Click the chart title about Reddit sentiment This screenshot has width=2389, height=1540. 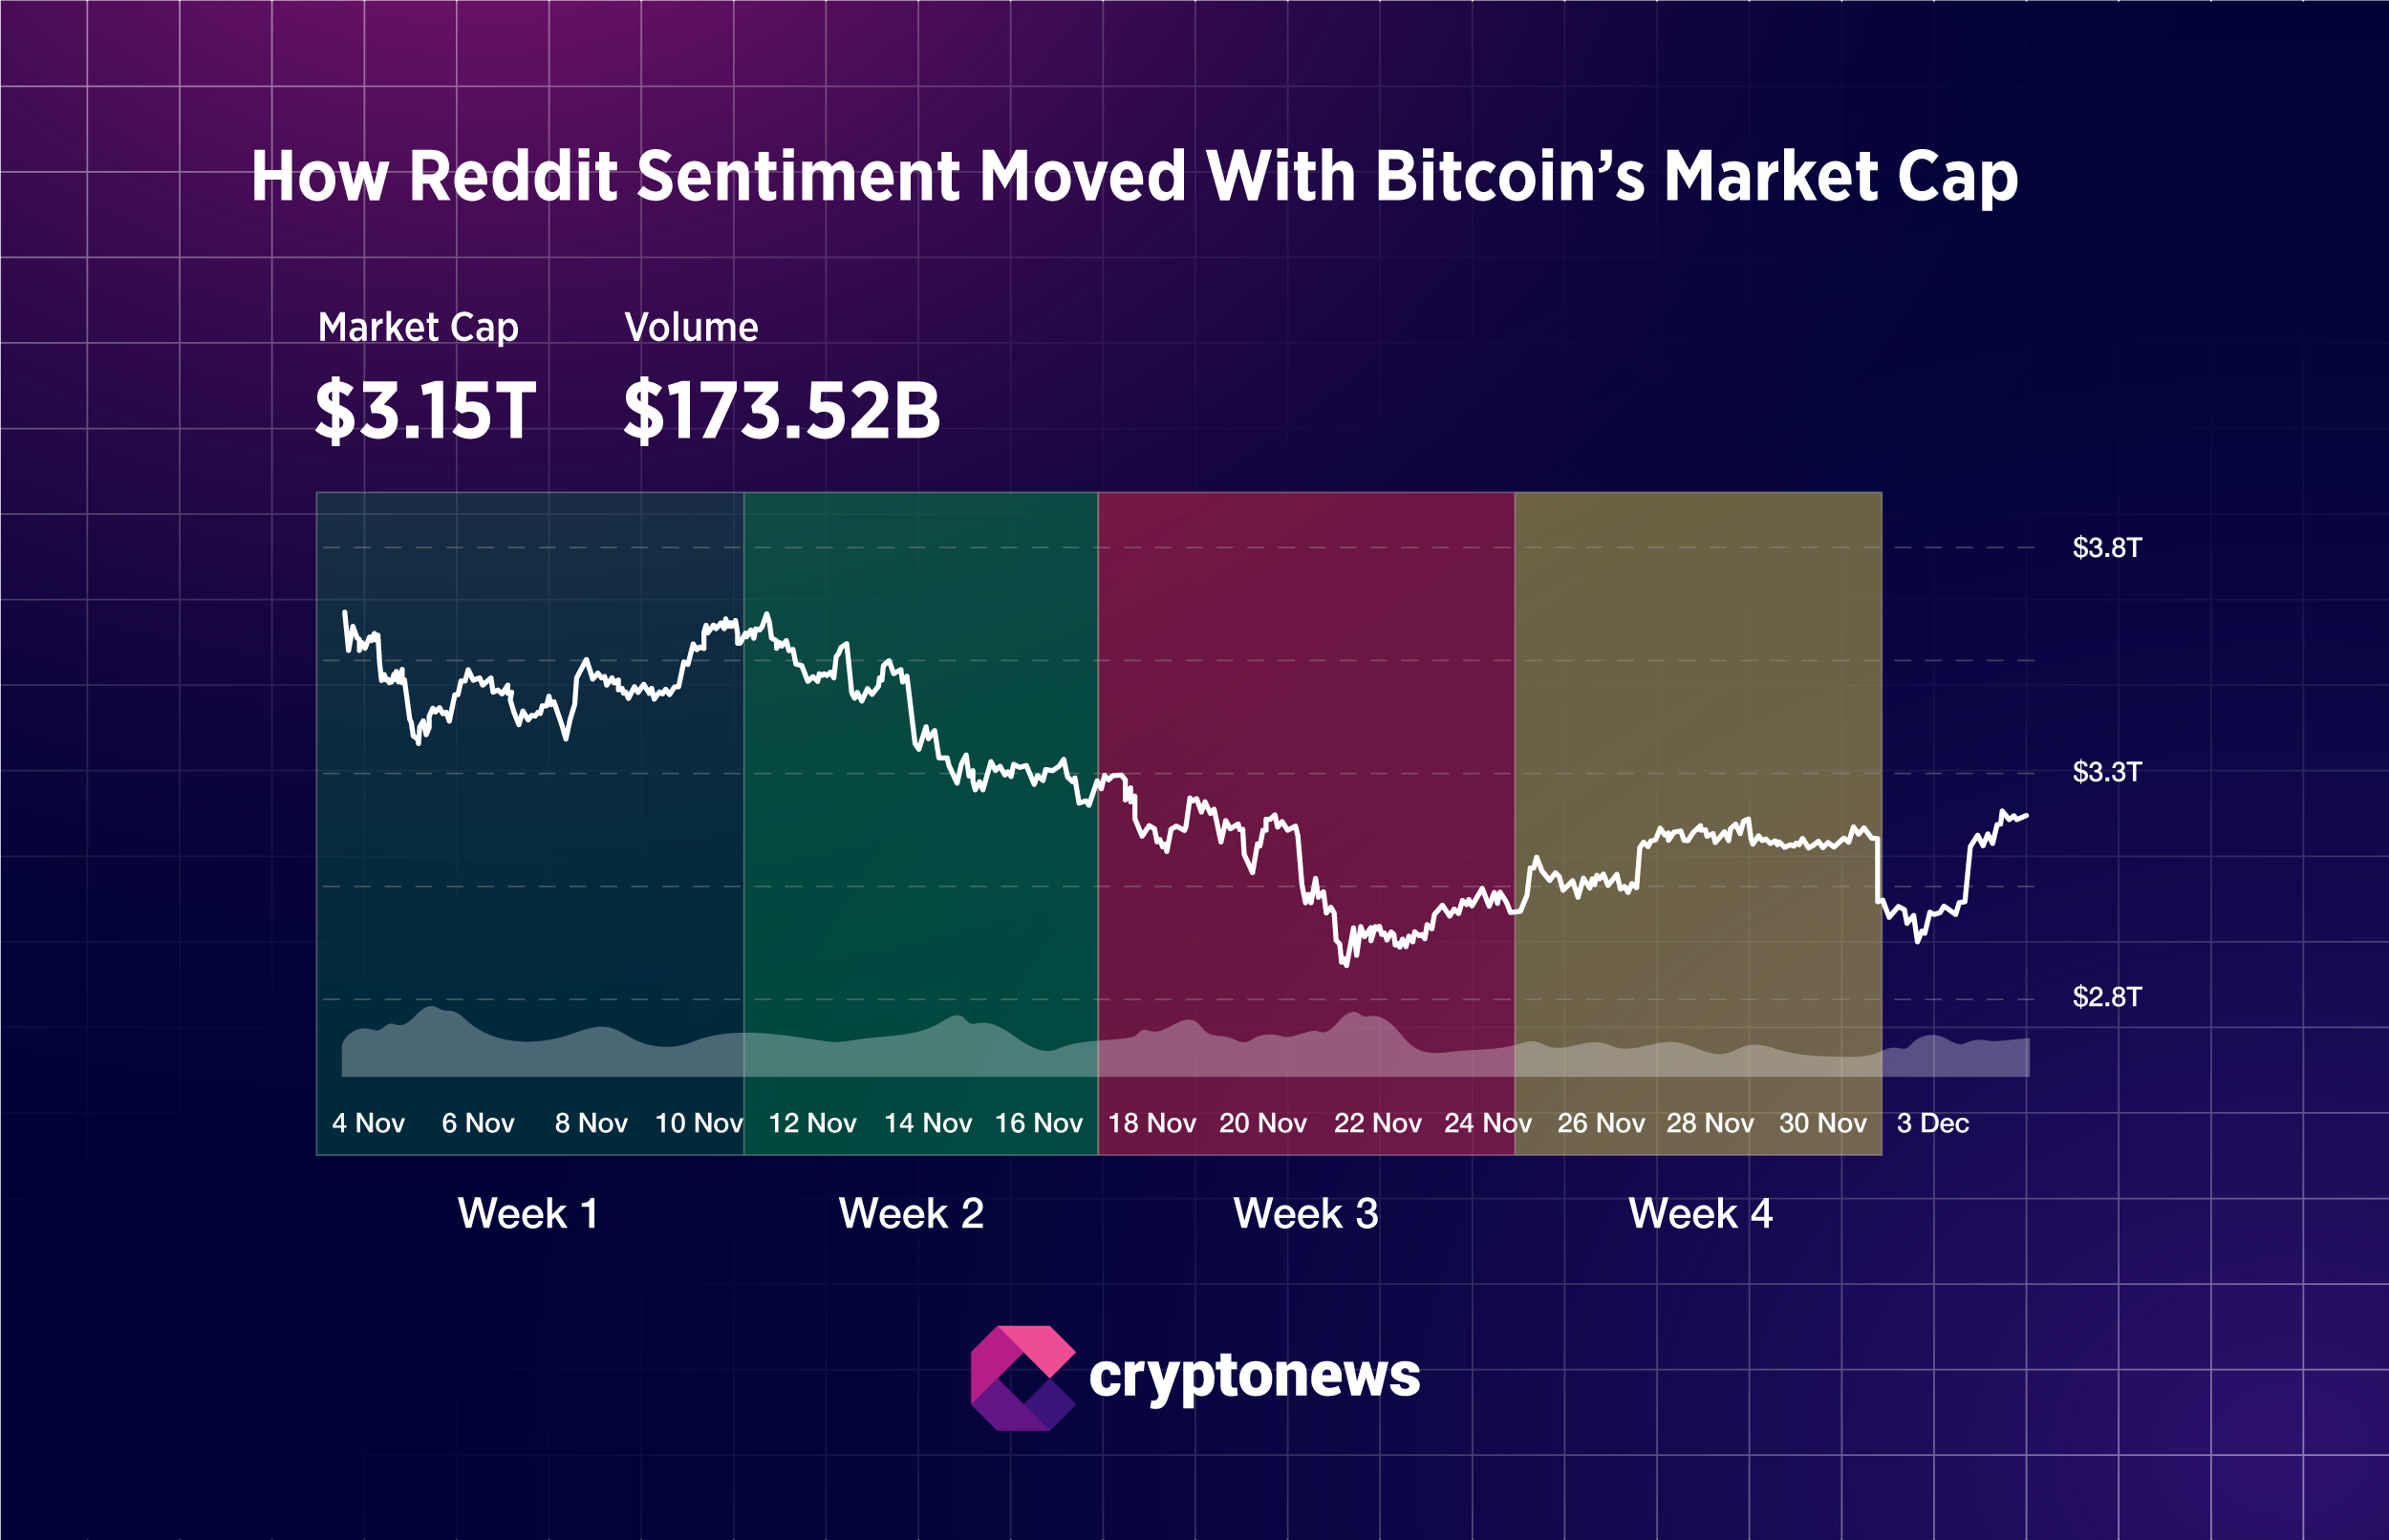point(1134,177)
